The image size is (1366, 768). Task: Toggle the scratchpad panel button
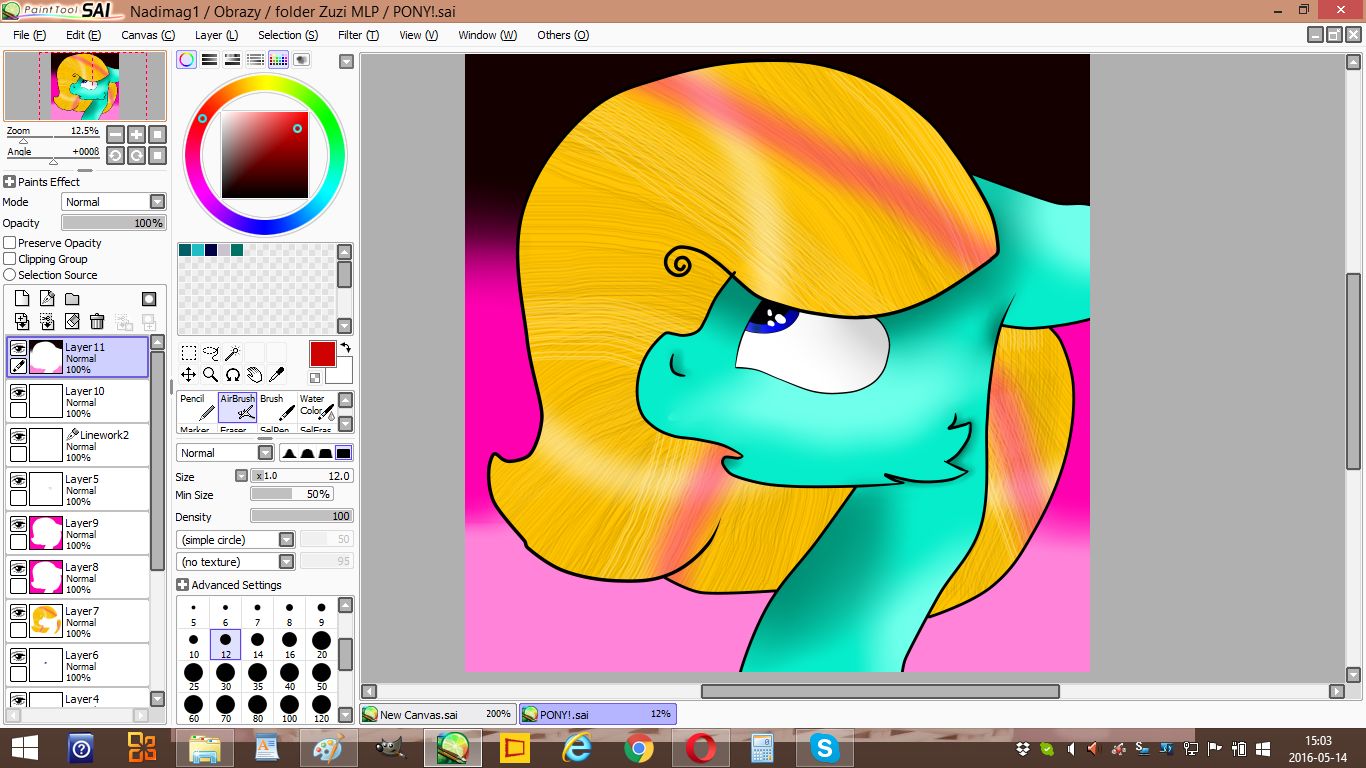[x=301, y=60]
